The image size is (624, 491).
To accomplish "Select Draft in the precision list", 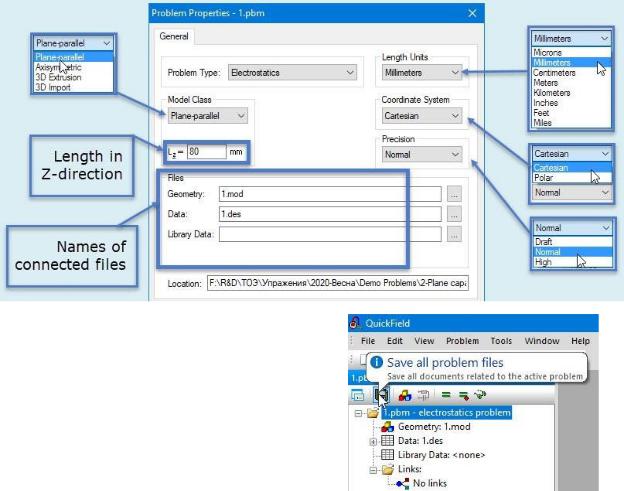I will pyautogui.click(x=573, y=242).
